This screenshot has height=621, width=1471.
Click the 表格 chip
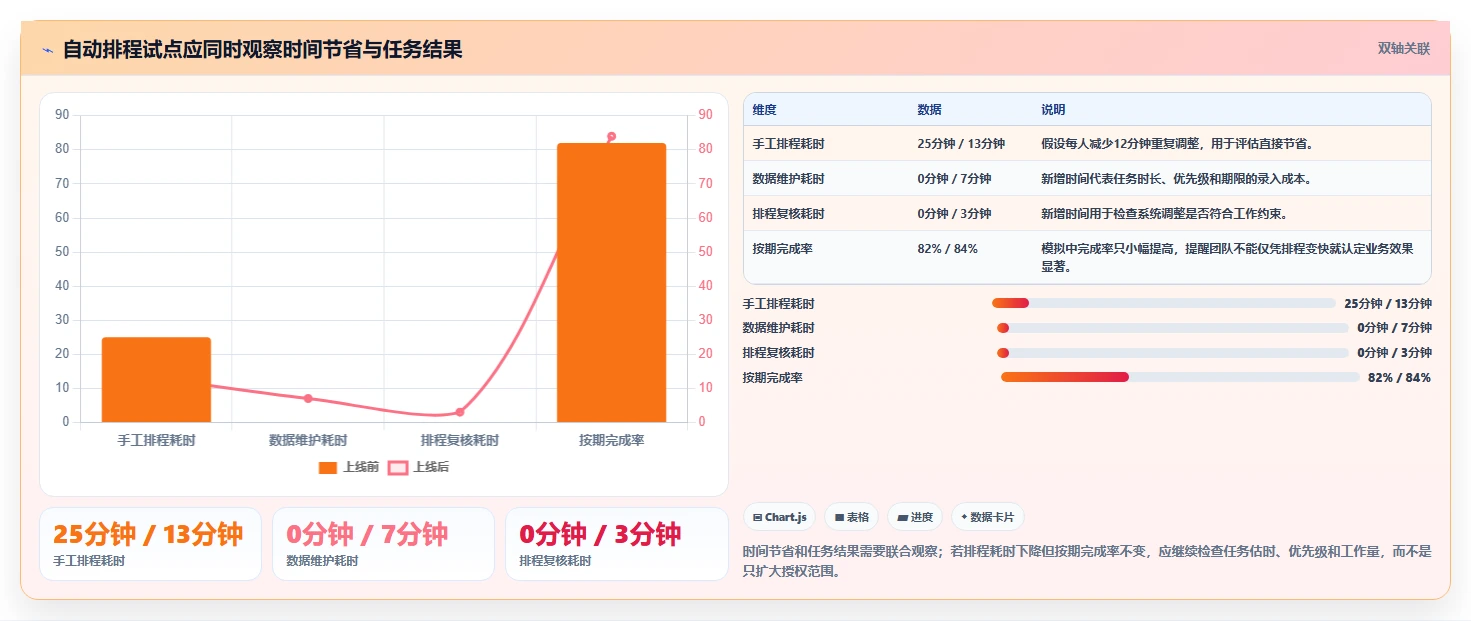point(852,517)
